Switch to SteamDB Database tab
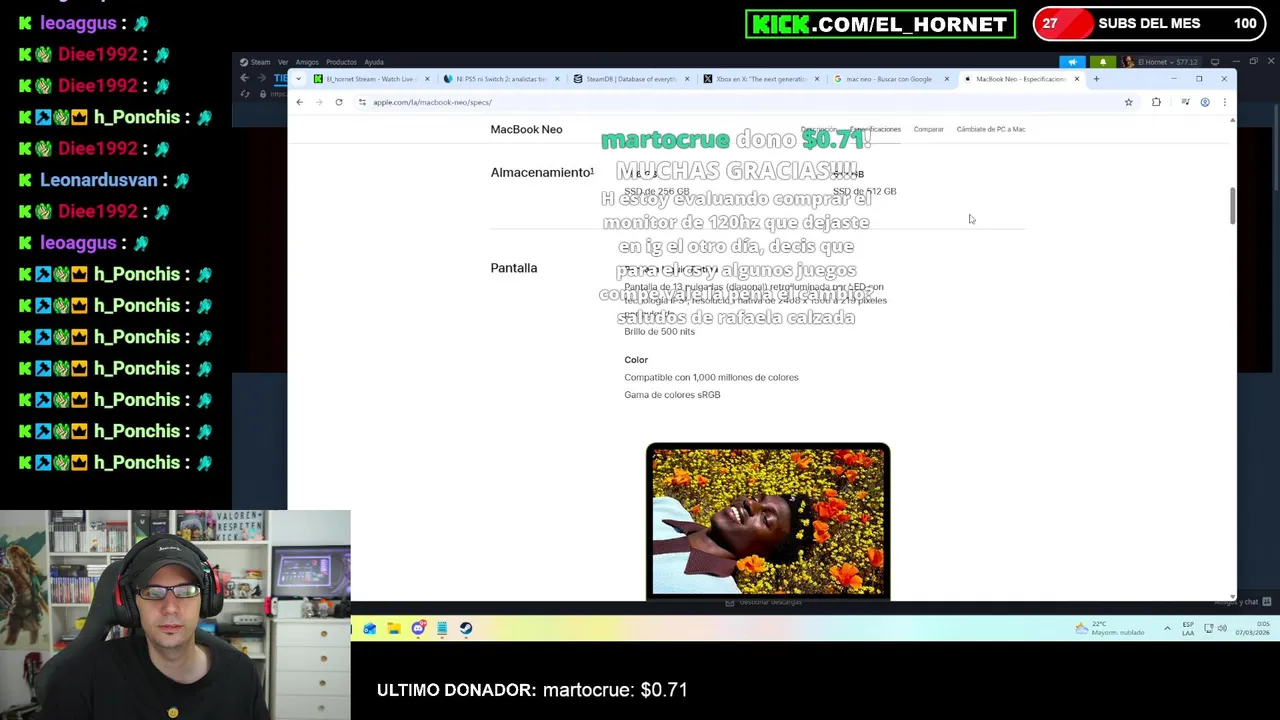Viewport: 1280px width, 720px height. point(630,79)
